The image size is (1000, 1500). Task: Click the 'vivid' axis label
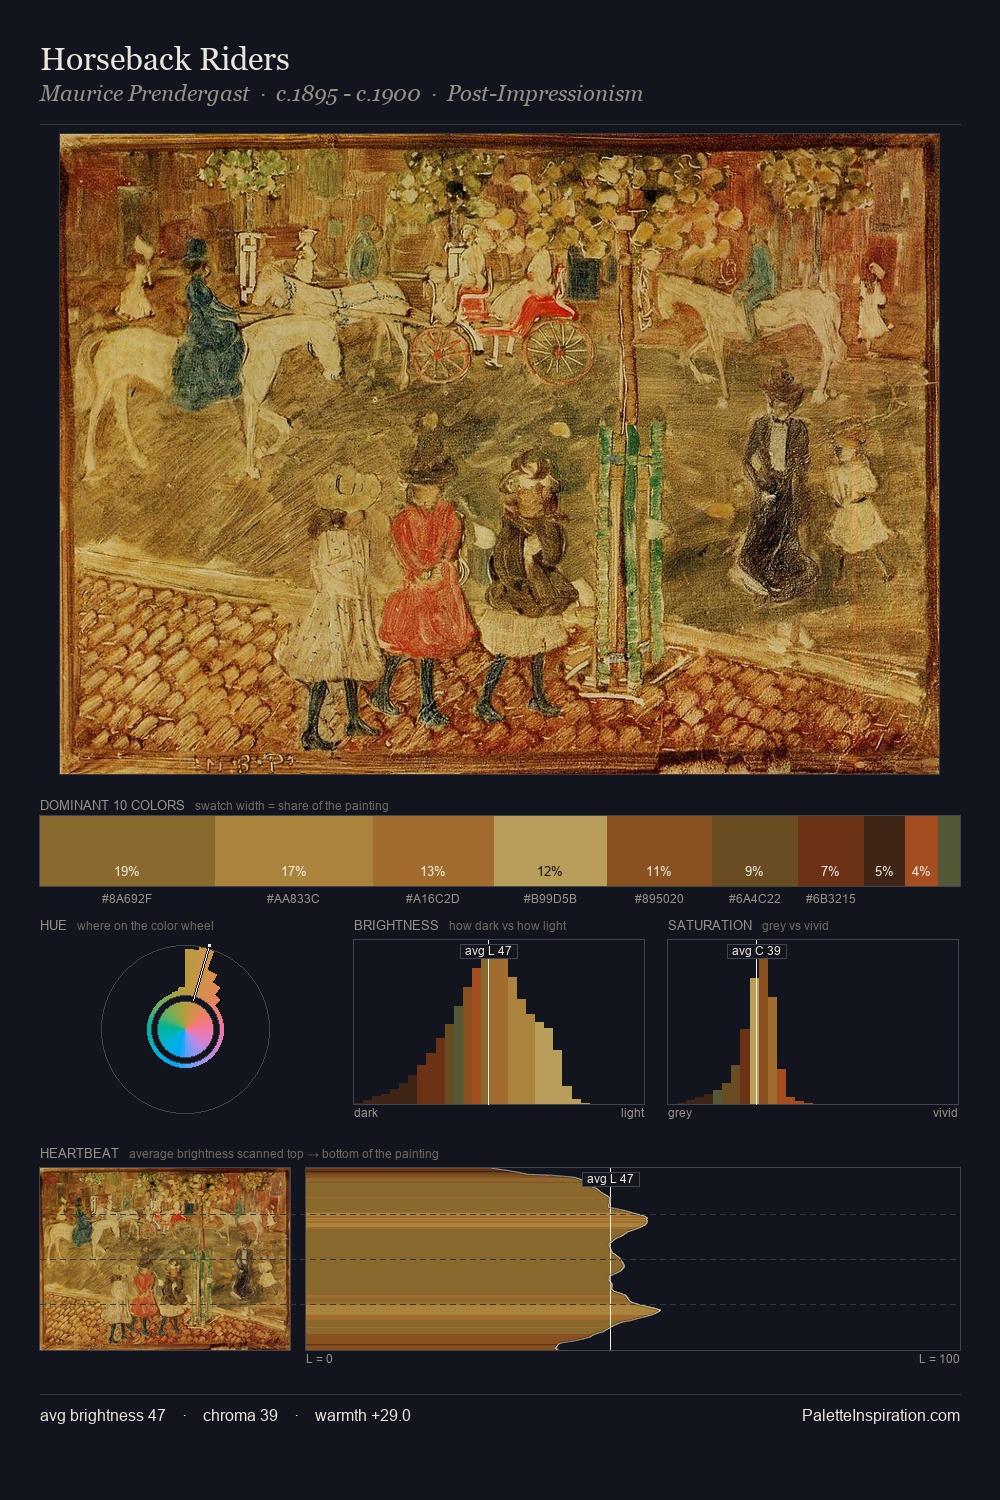(x=945, y=1113)
